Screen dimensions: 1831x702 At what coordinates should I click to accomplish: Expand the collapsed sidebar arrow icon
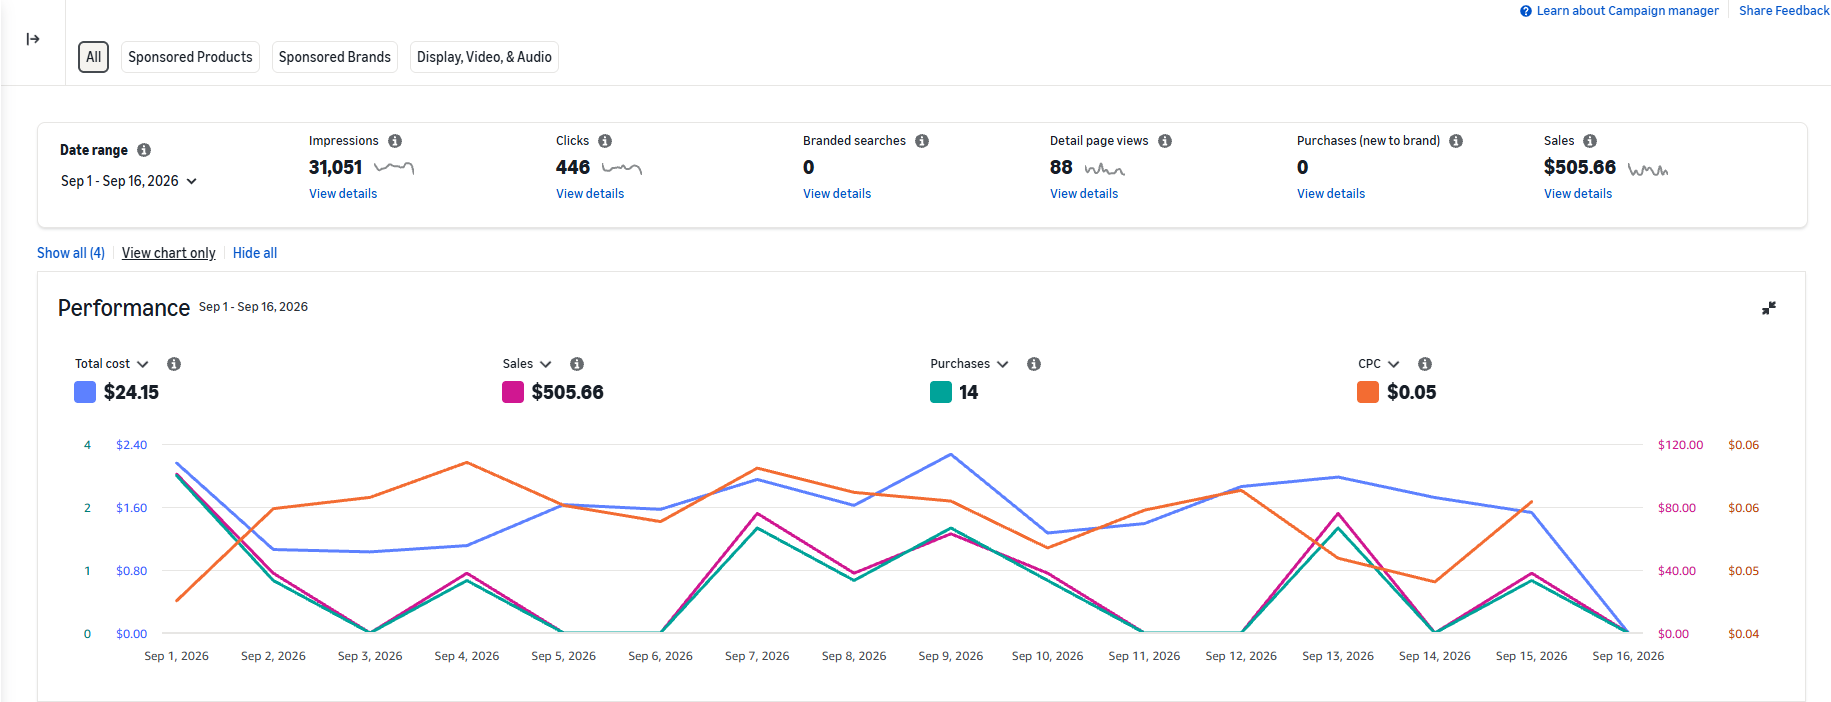[x=33, y=39]
